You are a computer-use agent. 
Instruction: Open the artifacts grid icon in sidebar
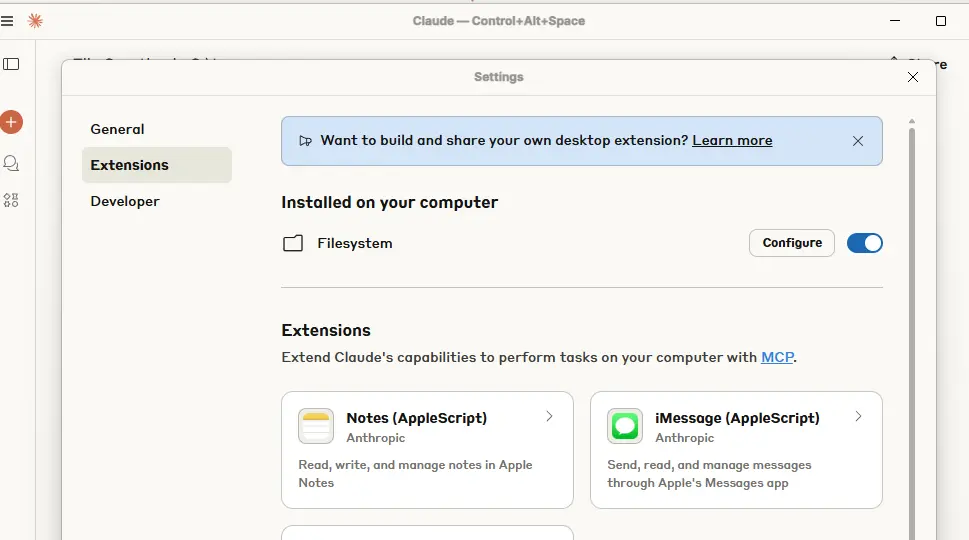pyautogui.click(x=11, y=200)
